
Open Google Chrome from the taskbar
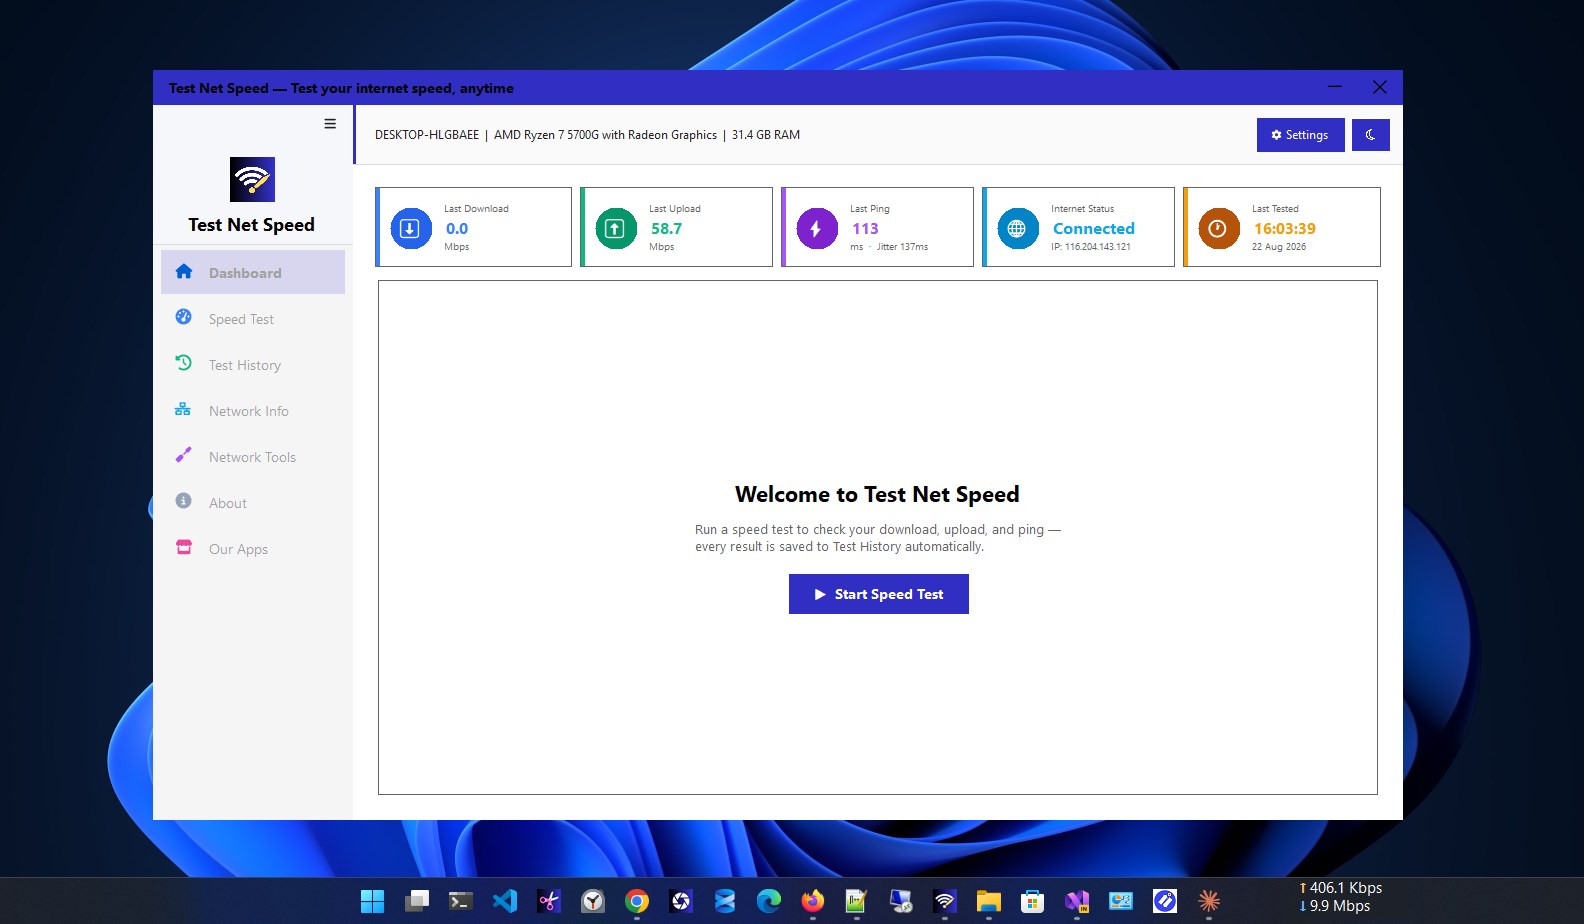coord(637,901)
